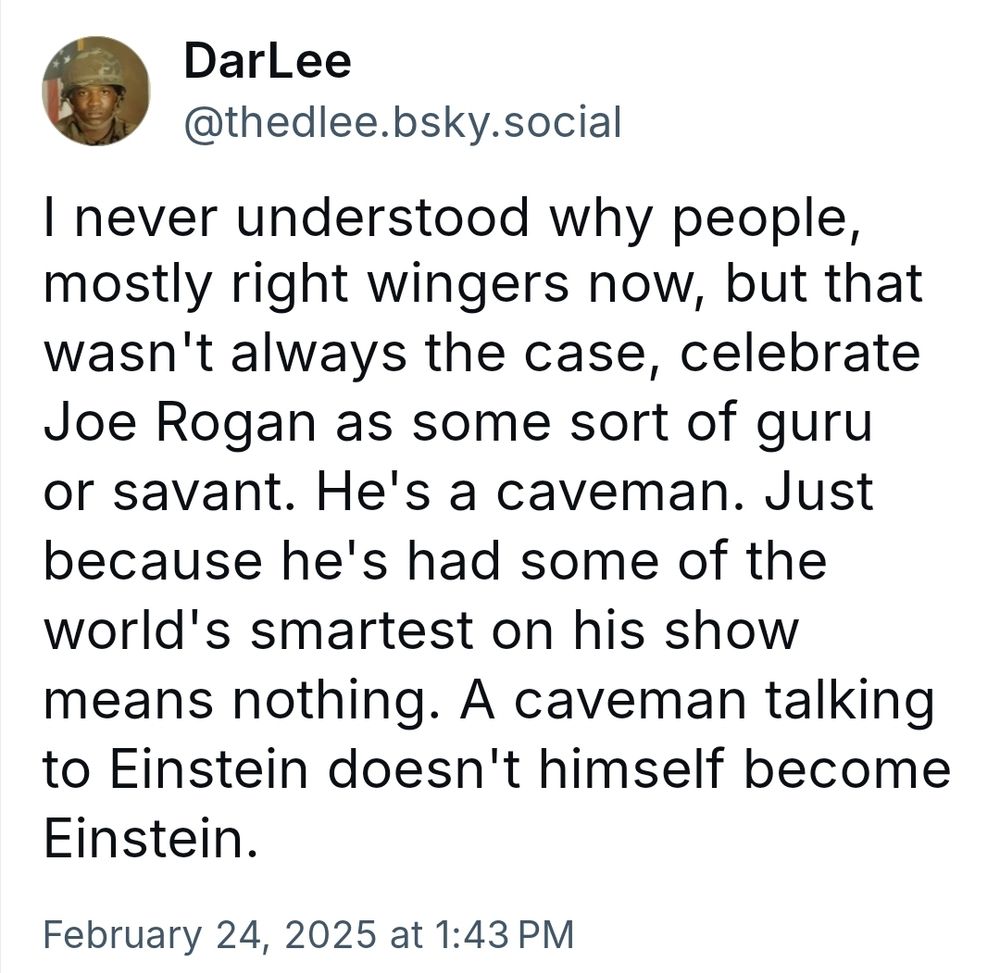Click the final word "Einstein." of post

point(151,837)
